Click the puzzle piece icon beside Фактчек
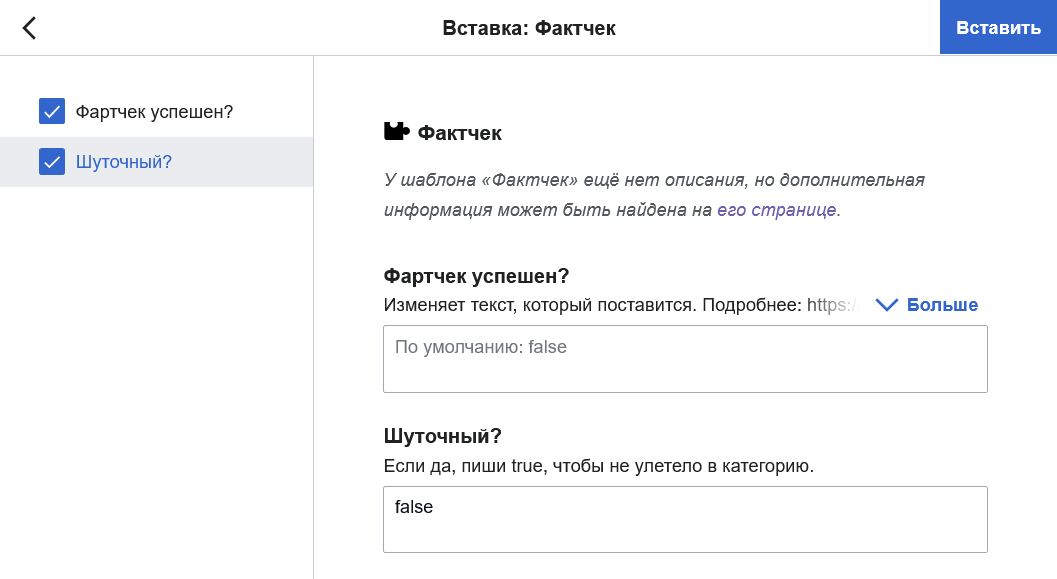 coord(396,132)
